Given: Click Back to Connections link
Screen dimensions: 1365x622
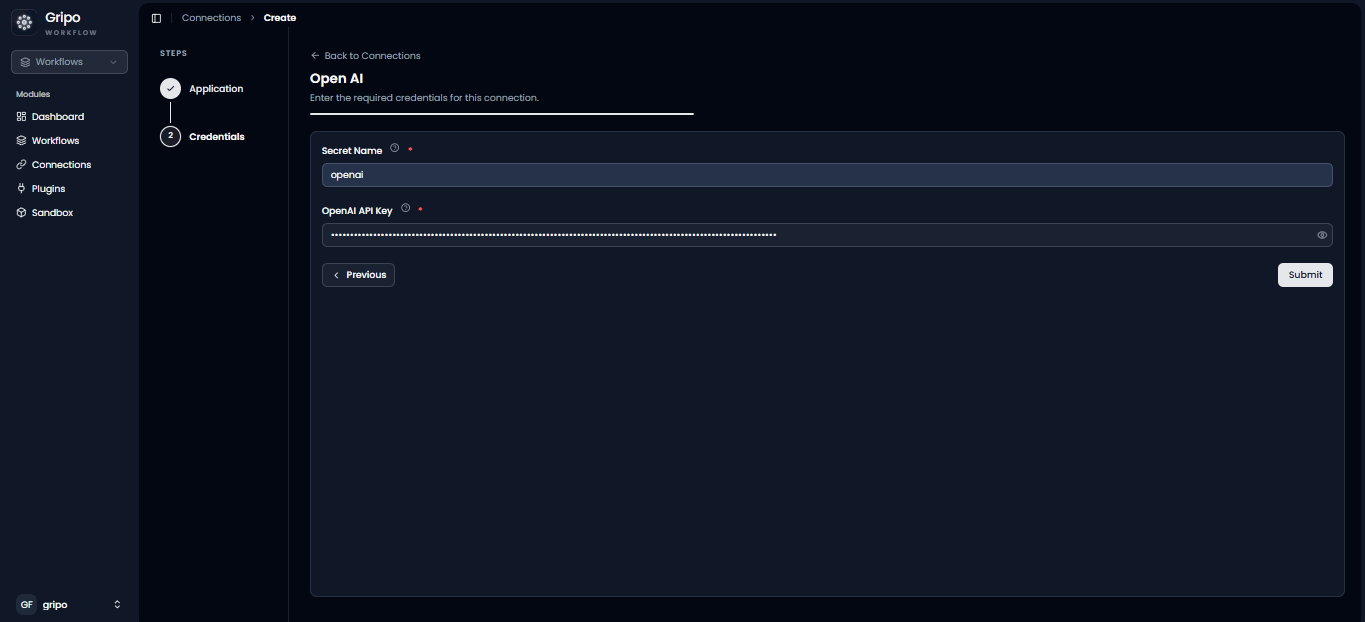Looking at the screenshot, I should pos(366,56).
